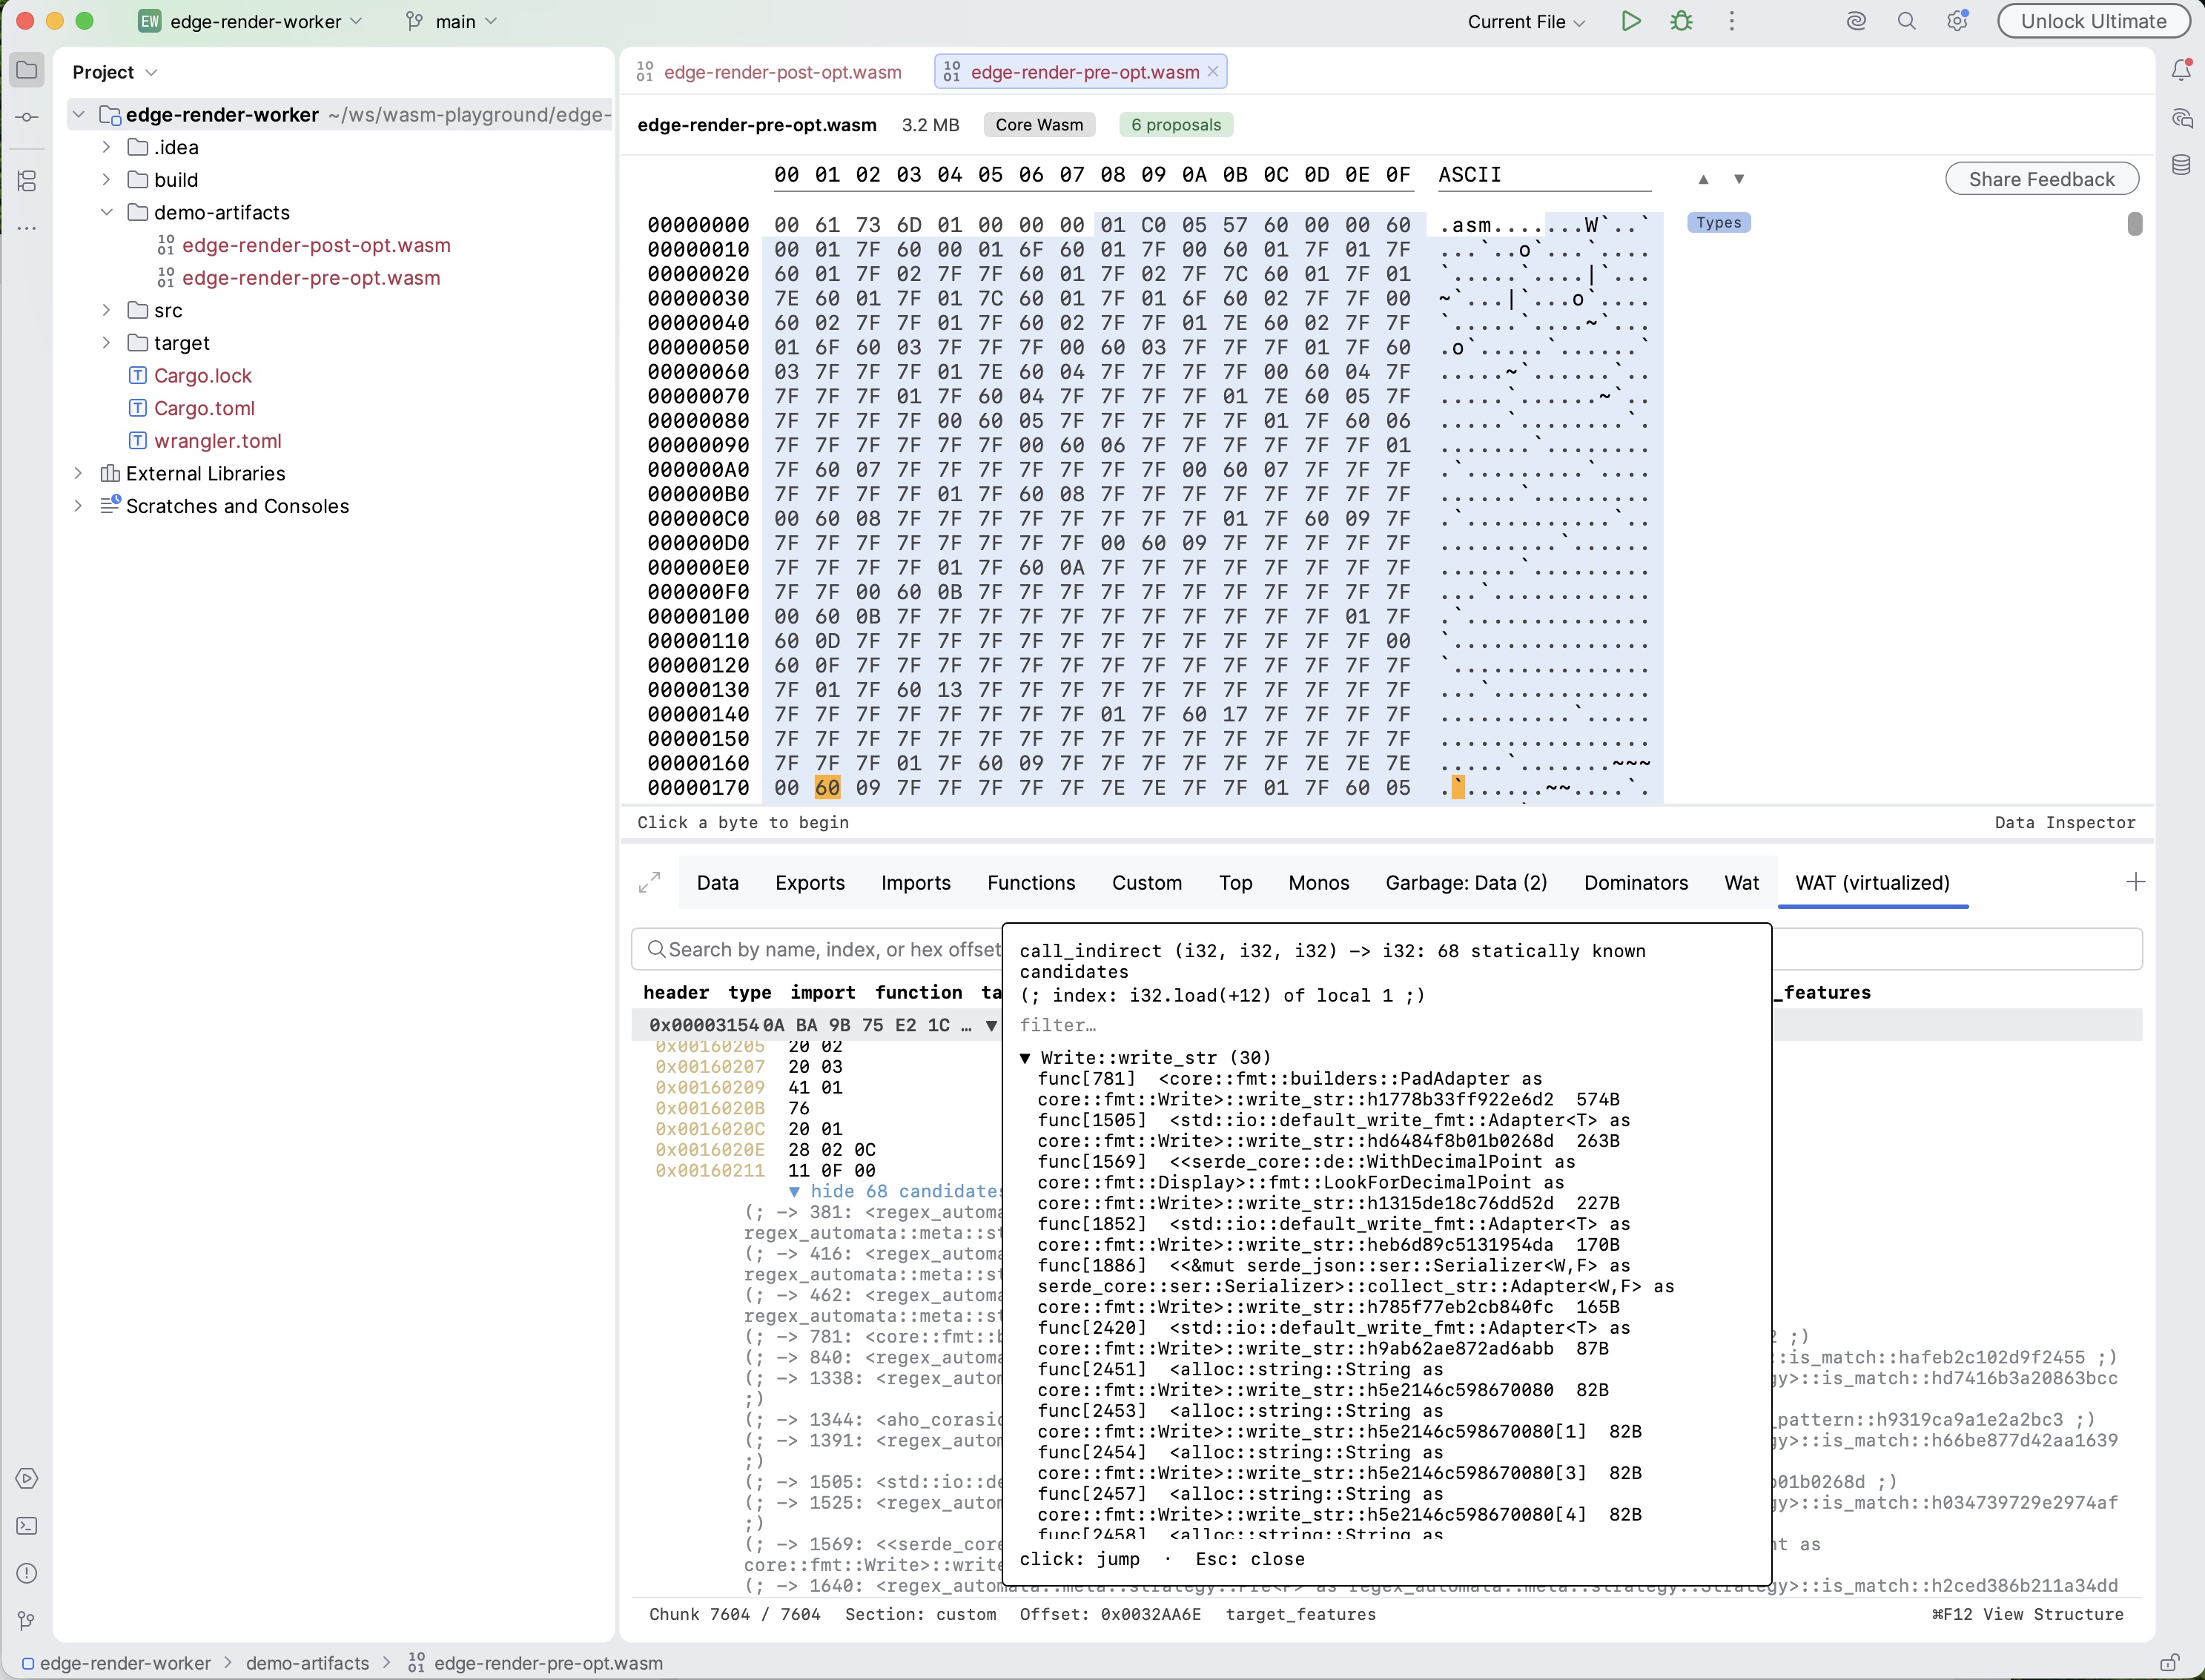Viewport: 2205px width, 1680px height.
Task: Collapse the demo-artifacts folder
Action: coord(106,212)
